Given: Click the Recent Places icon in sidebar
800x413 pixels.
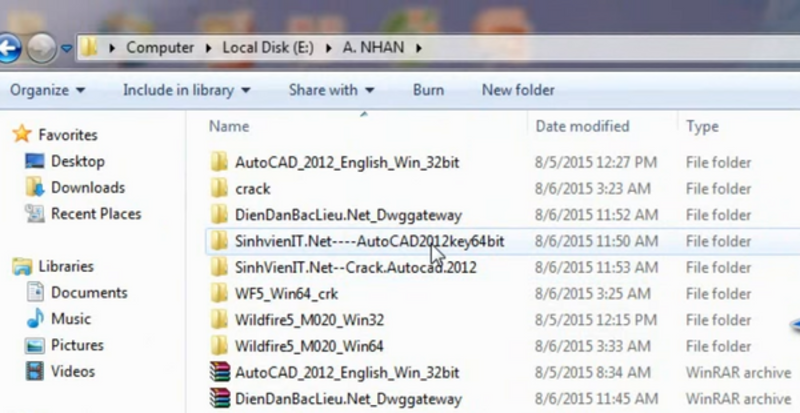Looking at the screenshot, I should coord(35,213).
